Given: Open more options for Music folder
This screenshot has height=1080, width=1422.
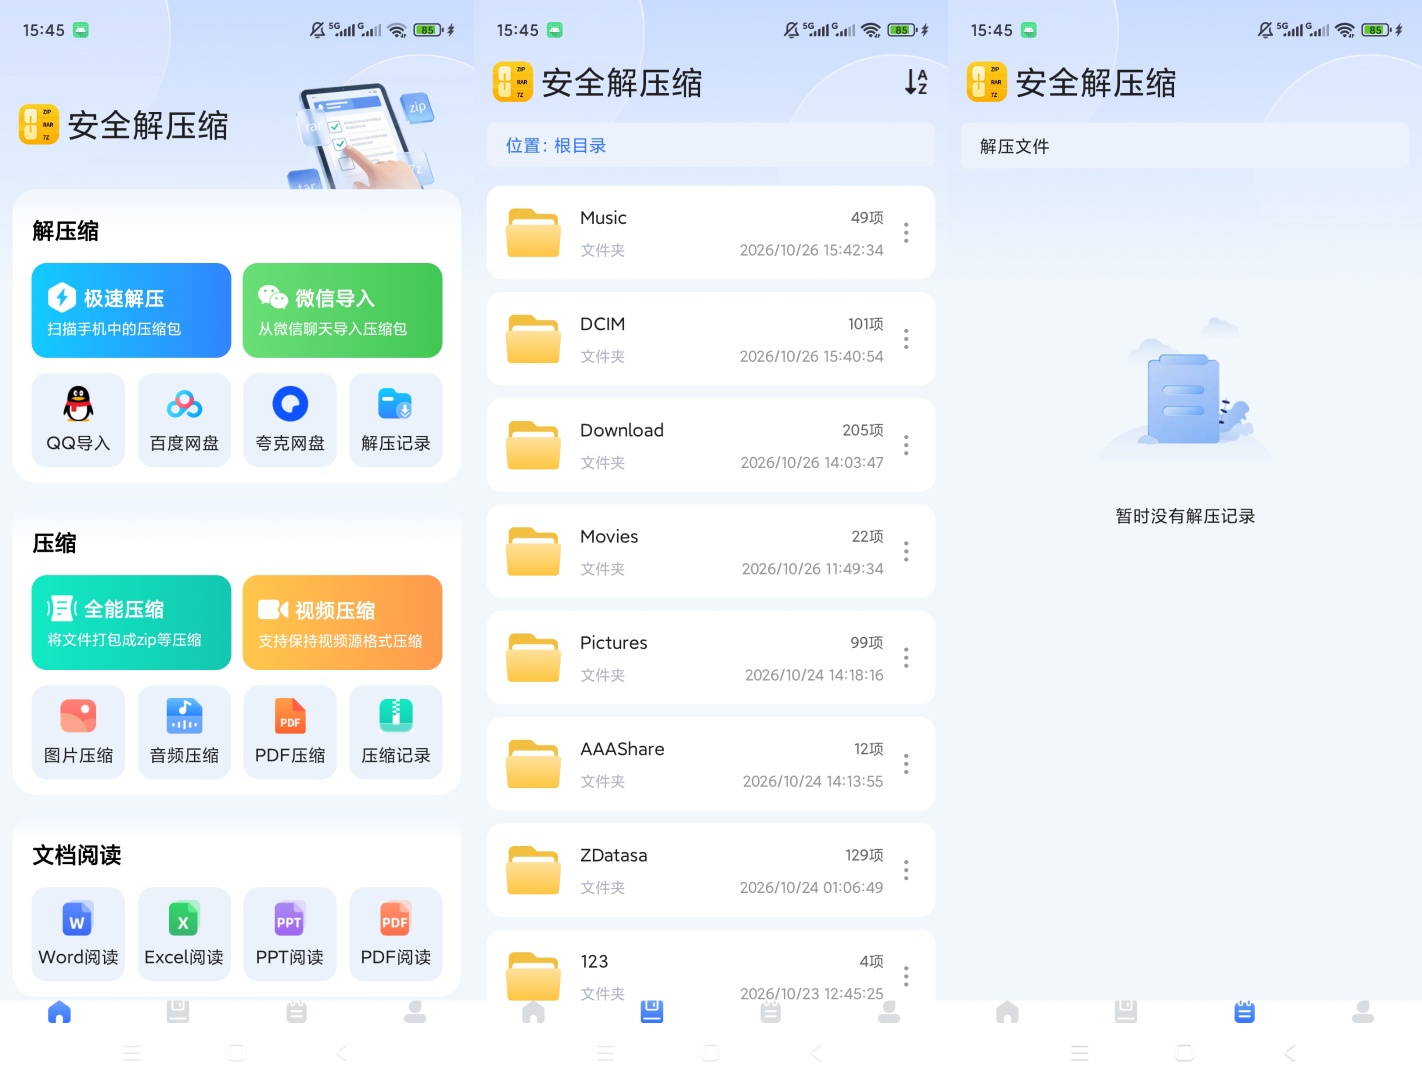Looking at the screenshot, I should tap(906, 233).
